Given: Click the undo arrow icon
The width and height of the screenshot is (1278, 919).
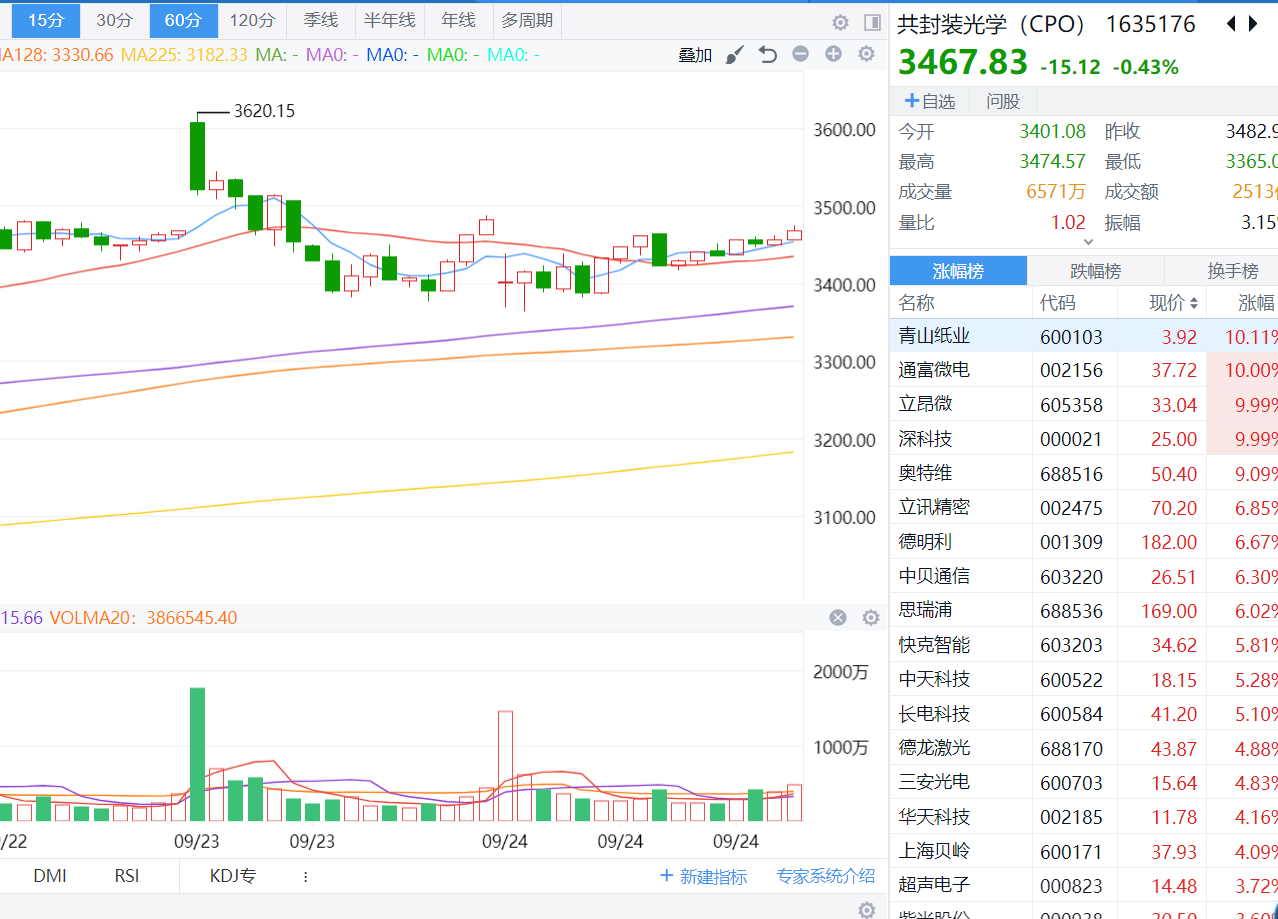Looking at the screenshot, I should (x=768, y=55).
